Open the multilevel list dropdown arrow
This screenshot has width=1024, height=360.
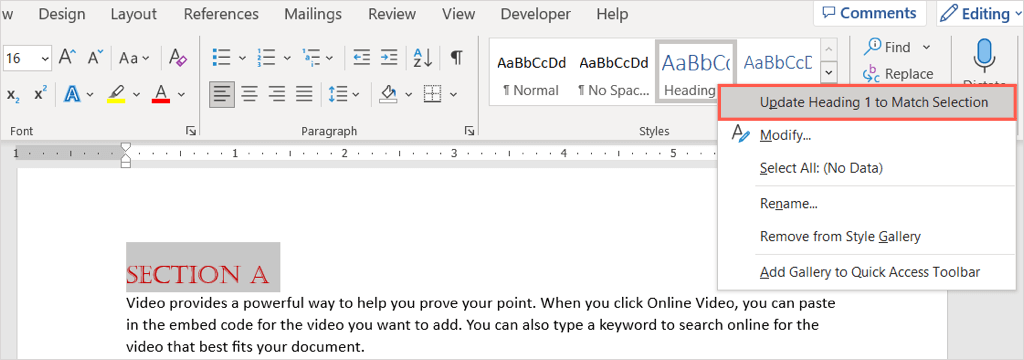click(x=329, y=57)
